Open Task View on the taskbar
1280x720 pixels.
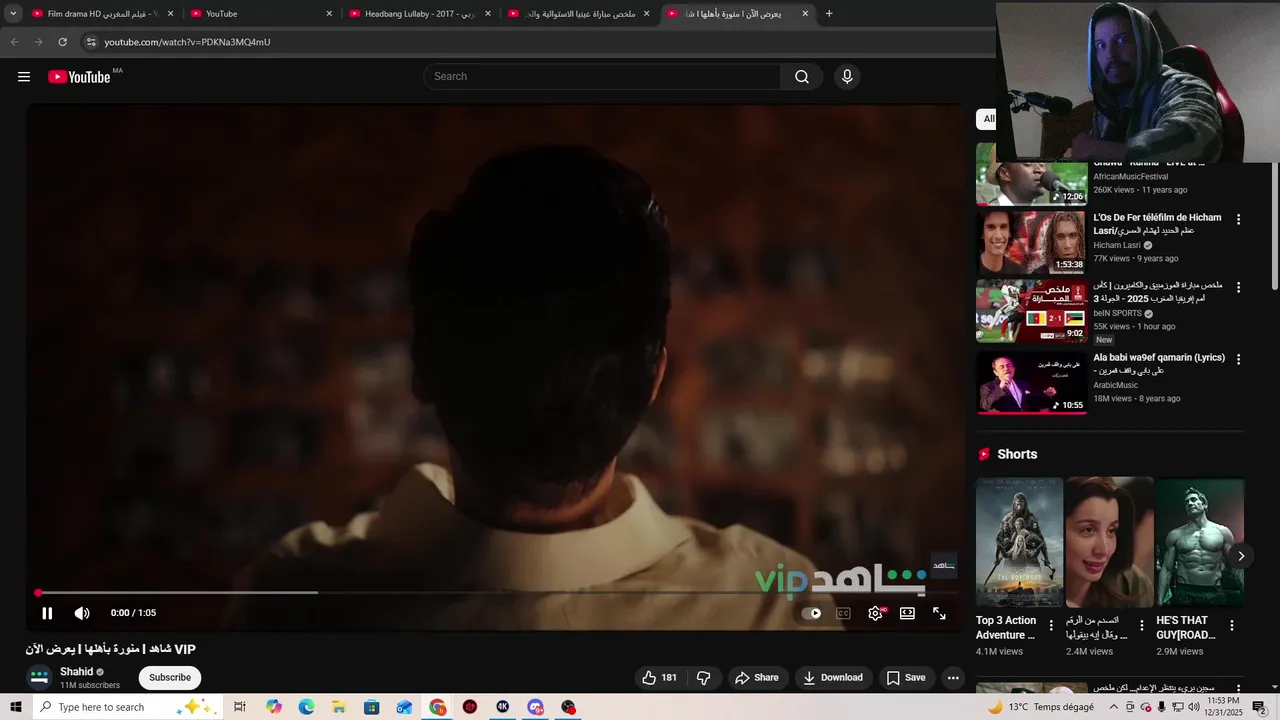click(240, 707)
